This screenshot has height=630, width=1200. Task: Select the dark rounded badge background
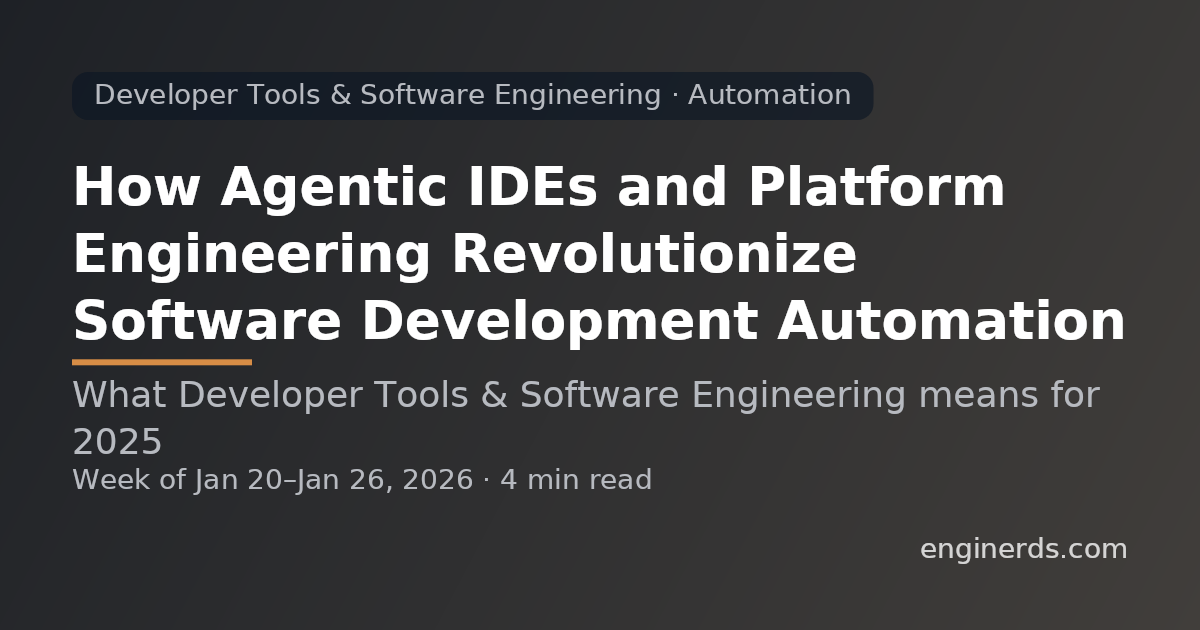coord(472,95)
